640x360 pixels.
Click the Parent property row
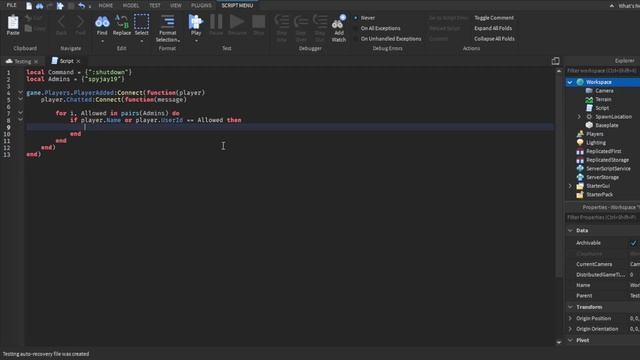602,296
